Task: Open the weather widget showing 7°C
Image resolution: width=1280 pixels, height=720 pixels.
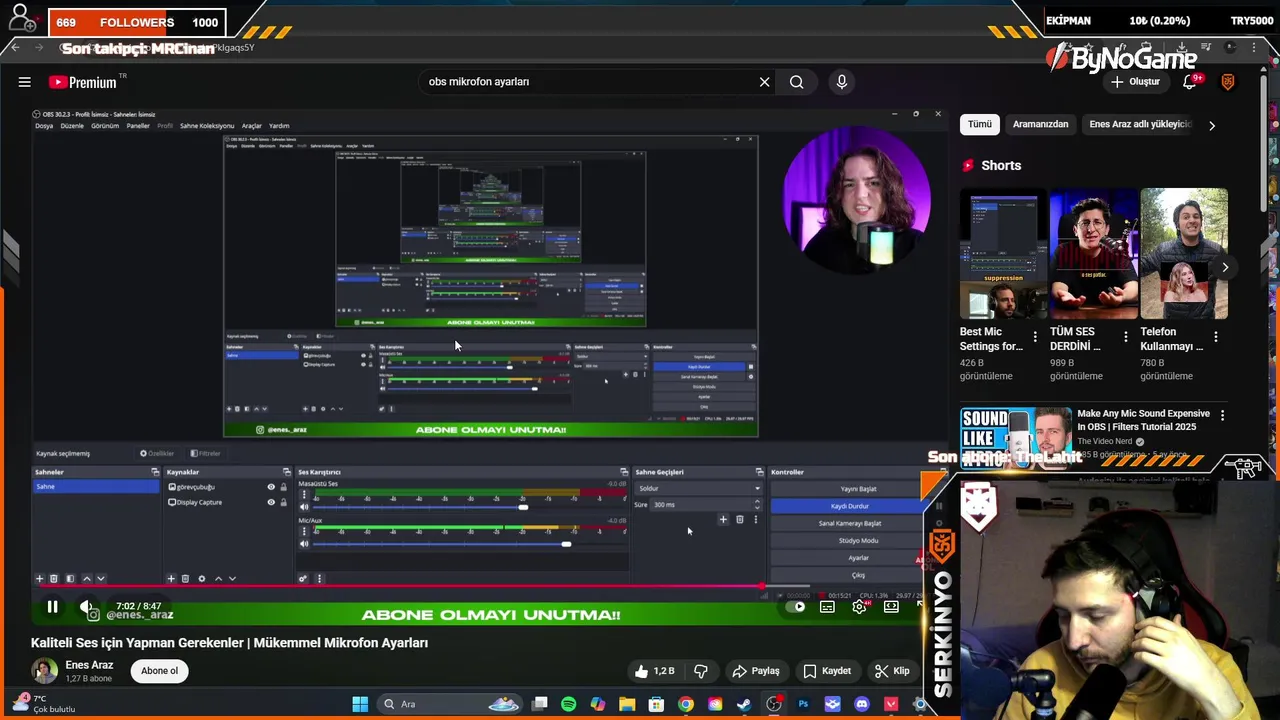Action: 42,704
